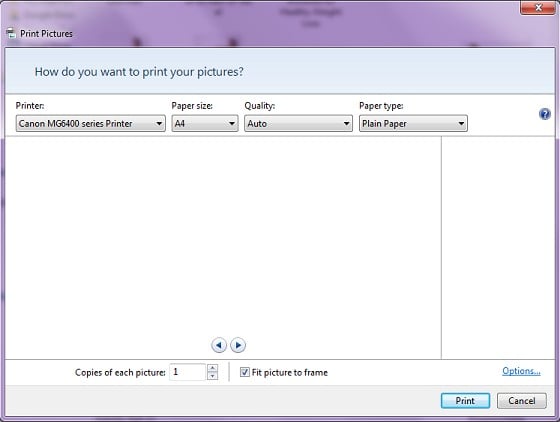Click the Print Pictures printer title icon
560x422 pixels.
pos(11,33)
